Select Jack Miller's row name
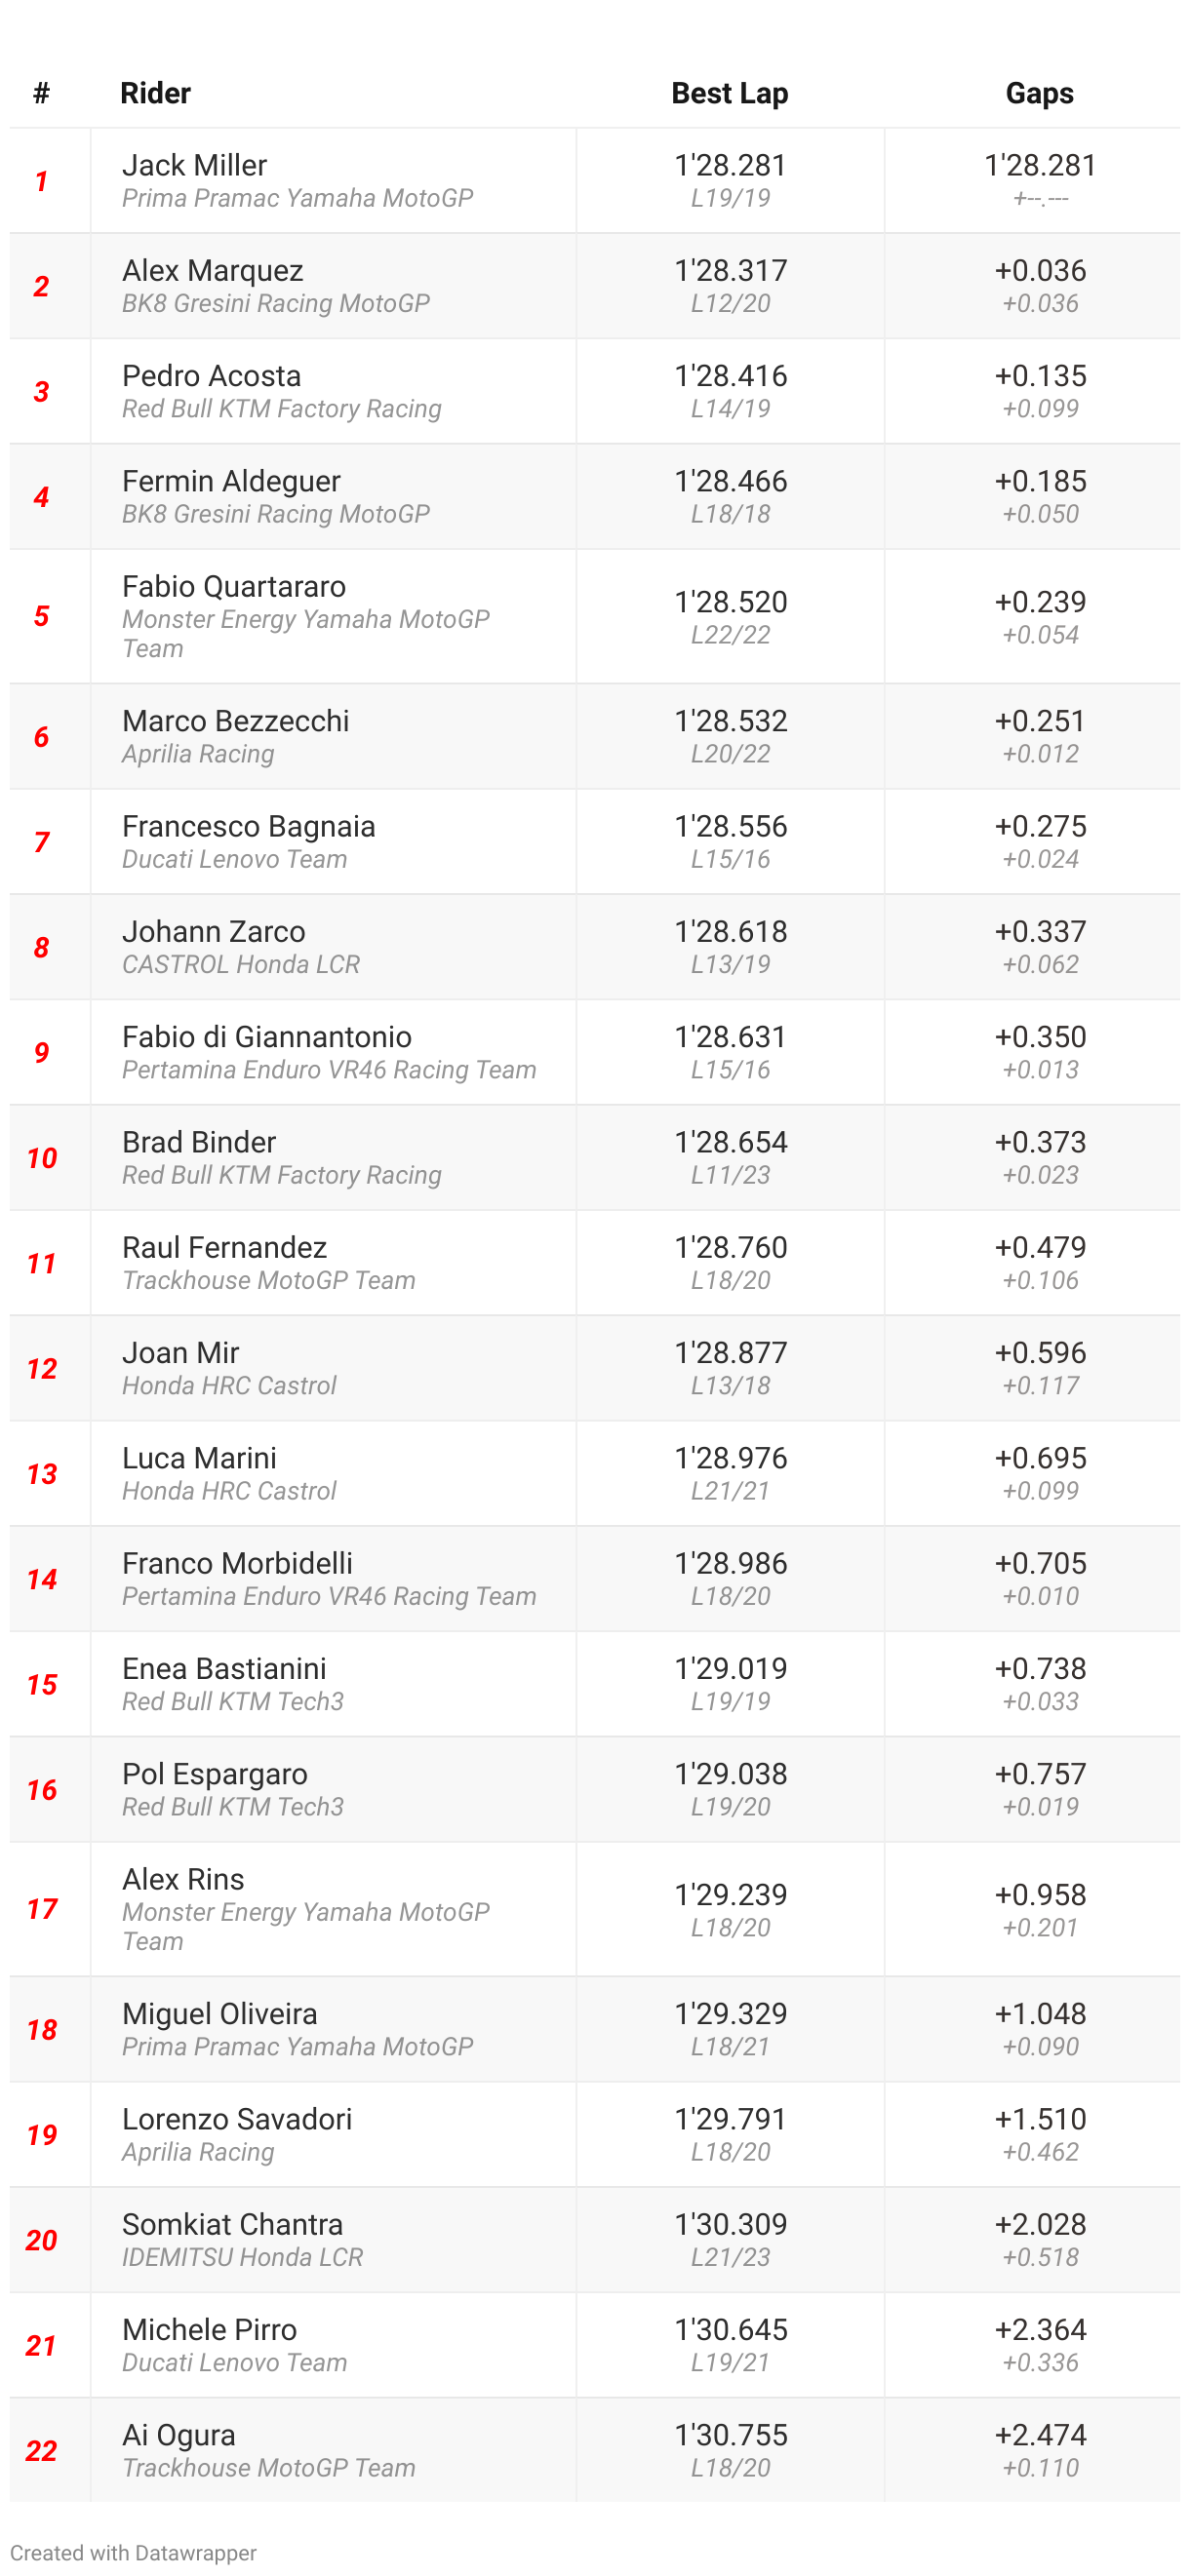The width and height of the screenshot is (1190, 2576). click(194, 165)
